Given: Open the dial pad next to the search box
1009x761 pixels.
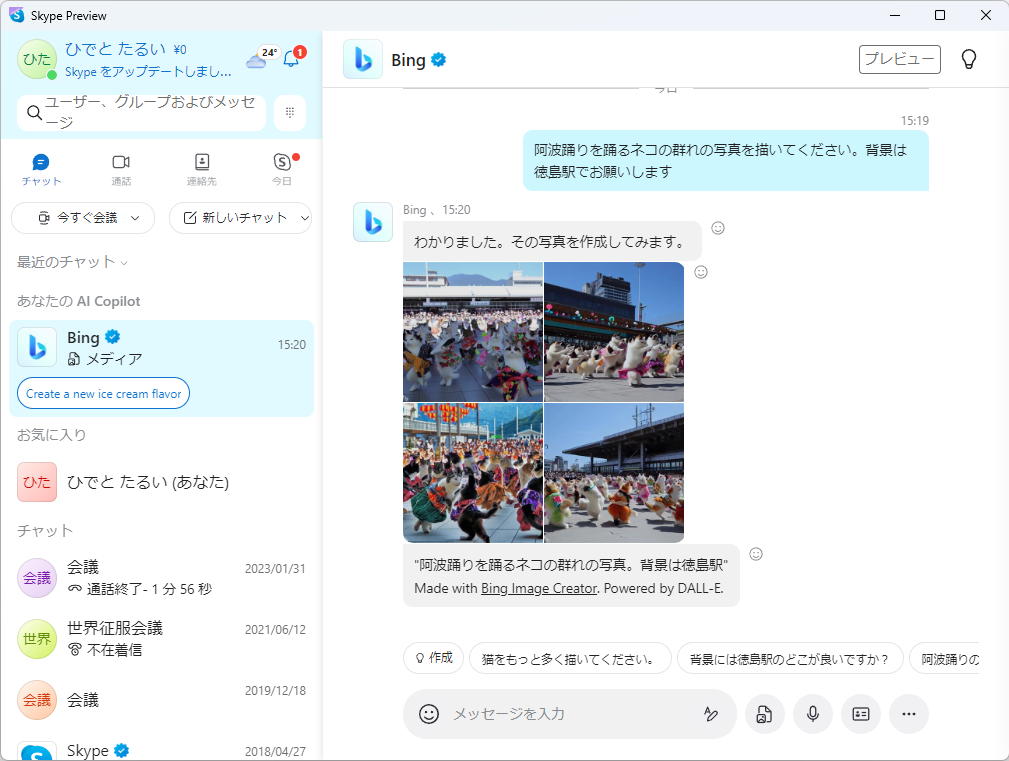Looking at the screenshot, I should [x=289, y=112].
